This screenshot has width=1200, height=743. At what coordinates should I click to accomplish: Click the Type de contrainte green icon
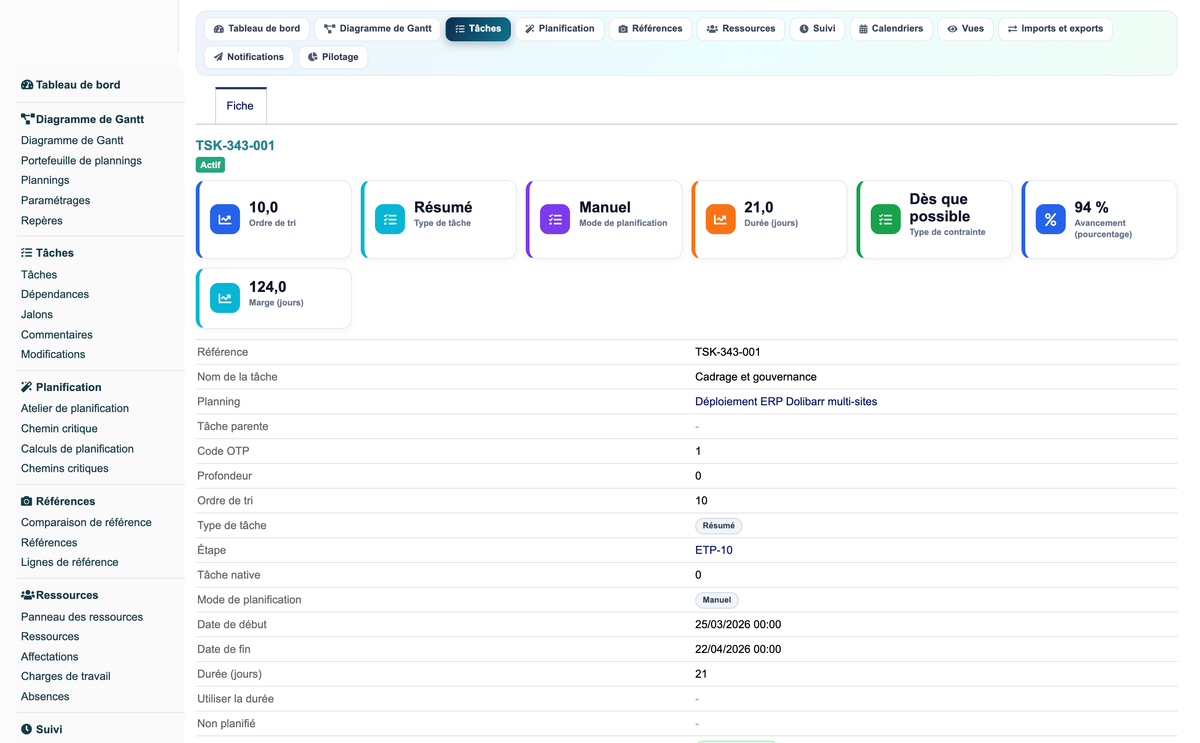885,219
